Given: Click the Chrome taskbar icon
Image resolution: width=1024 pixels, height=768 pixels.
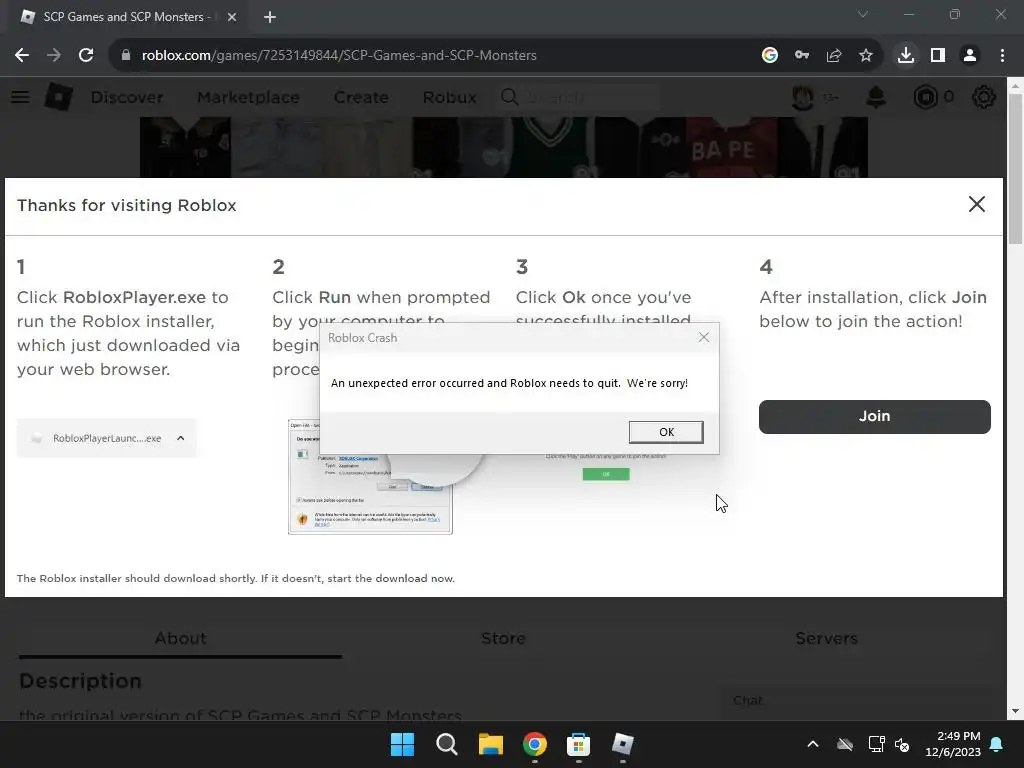Looking at the screenshot, I should [x=535, y=744].
